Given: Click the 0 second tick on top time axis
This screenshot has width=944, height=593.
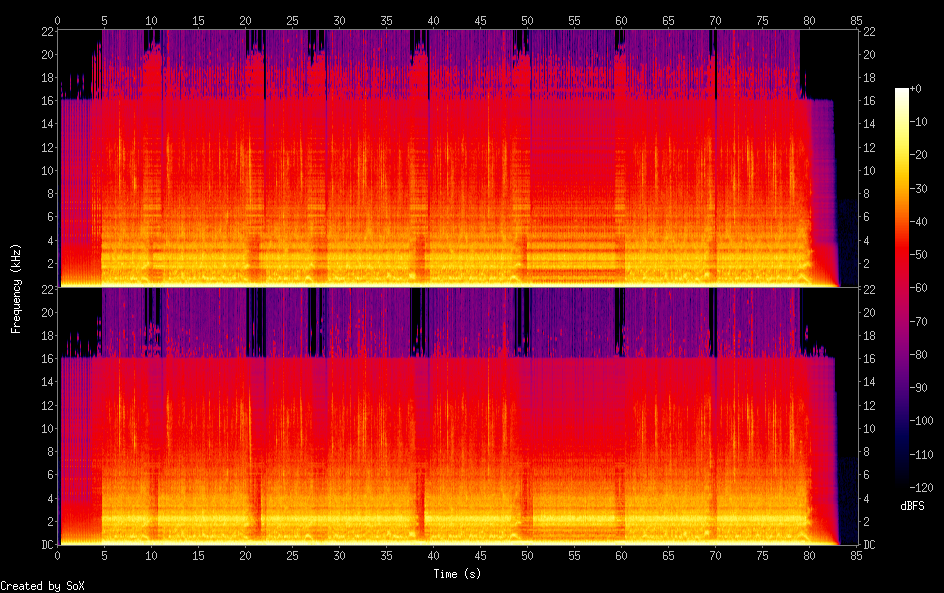Looking at the screenshot, I should tap(58, 20).
